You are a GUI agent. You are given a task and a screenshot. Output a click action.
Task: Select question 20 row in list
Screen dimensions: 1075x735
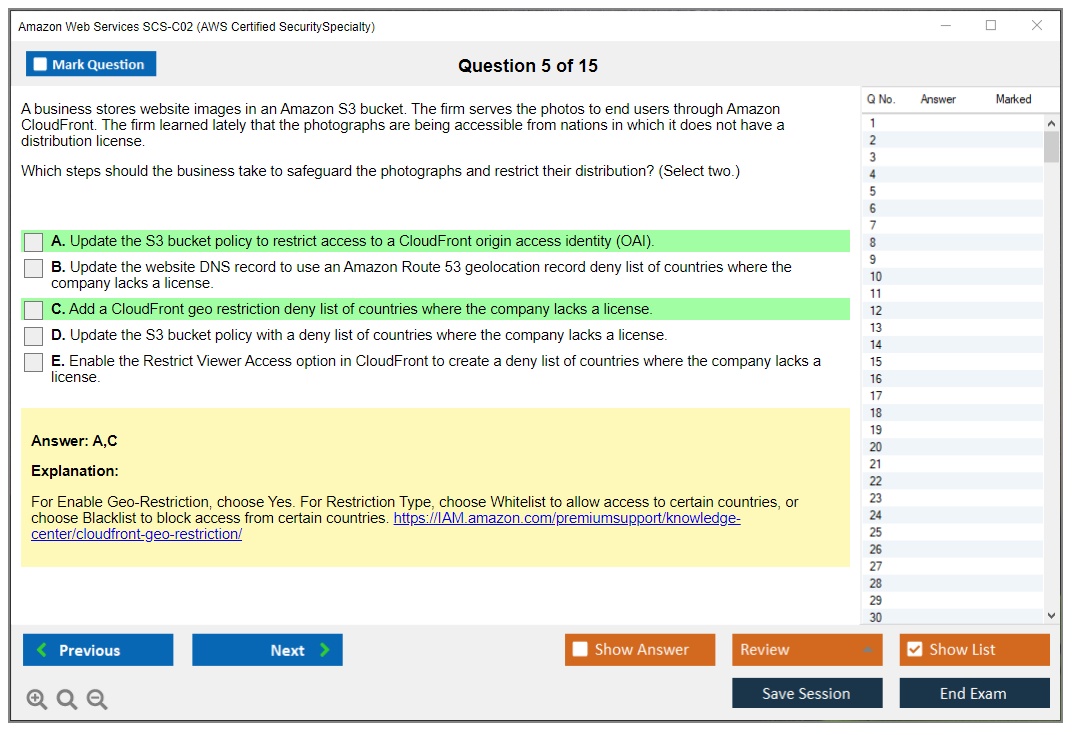click(876, 447)
